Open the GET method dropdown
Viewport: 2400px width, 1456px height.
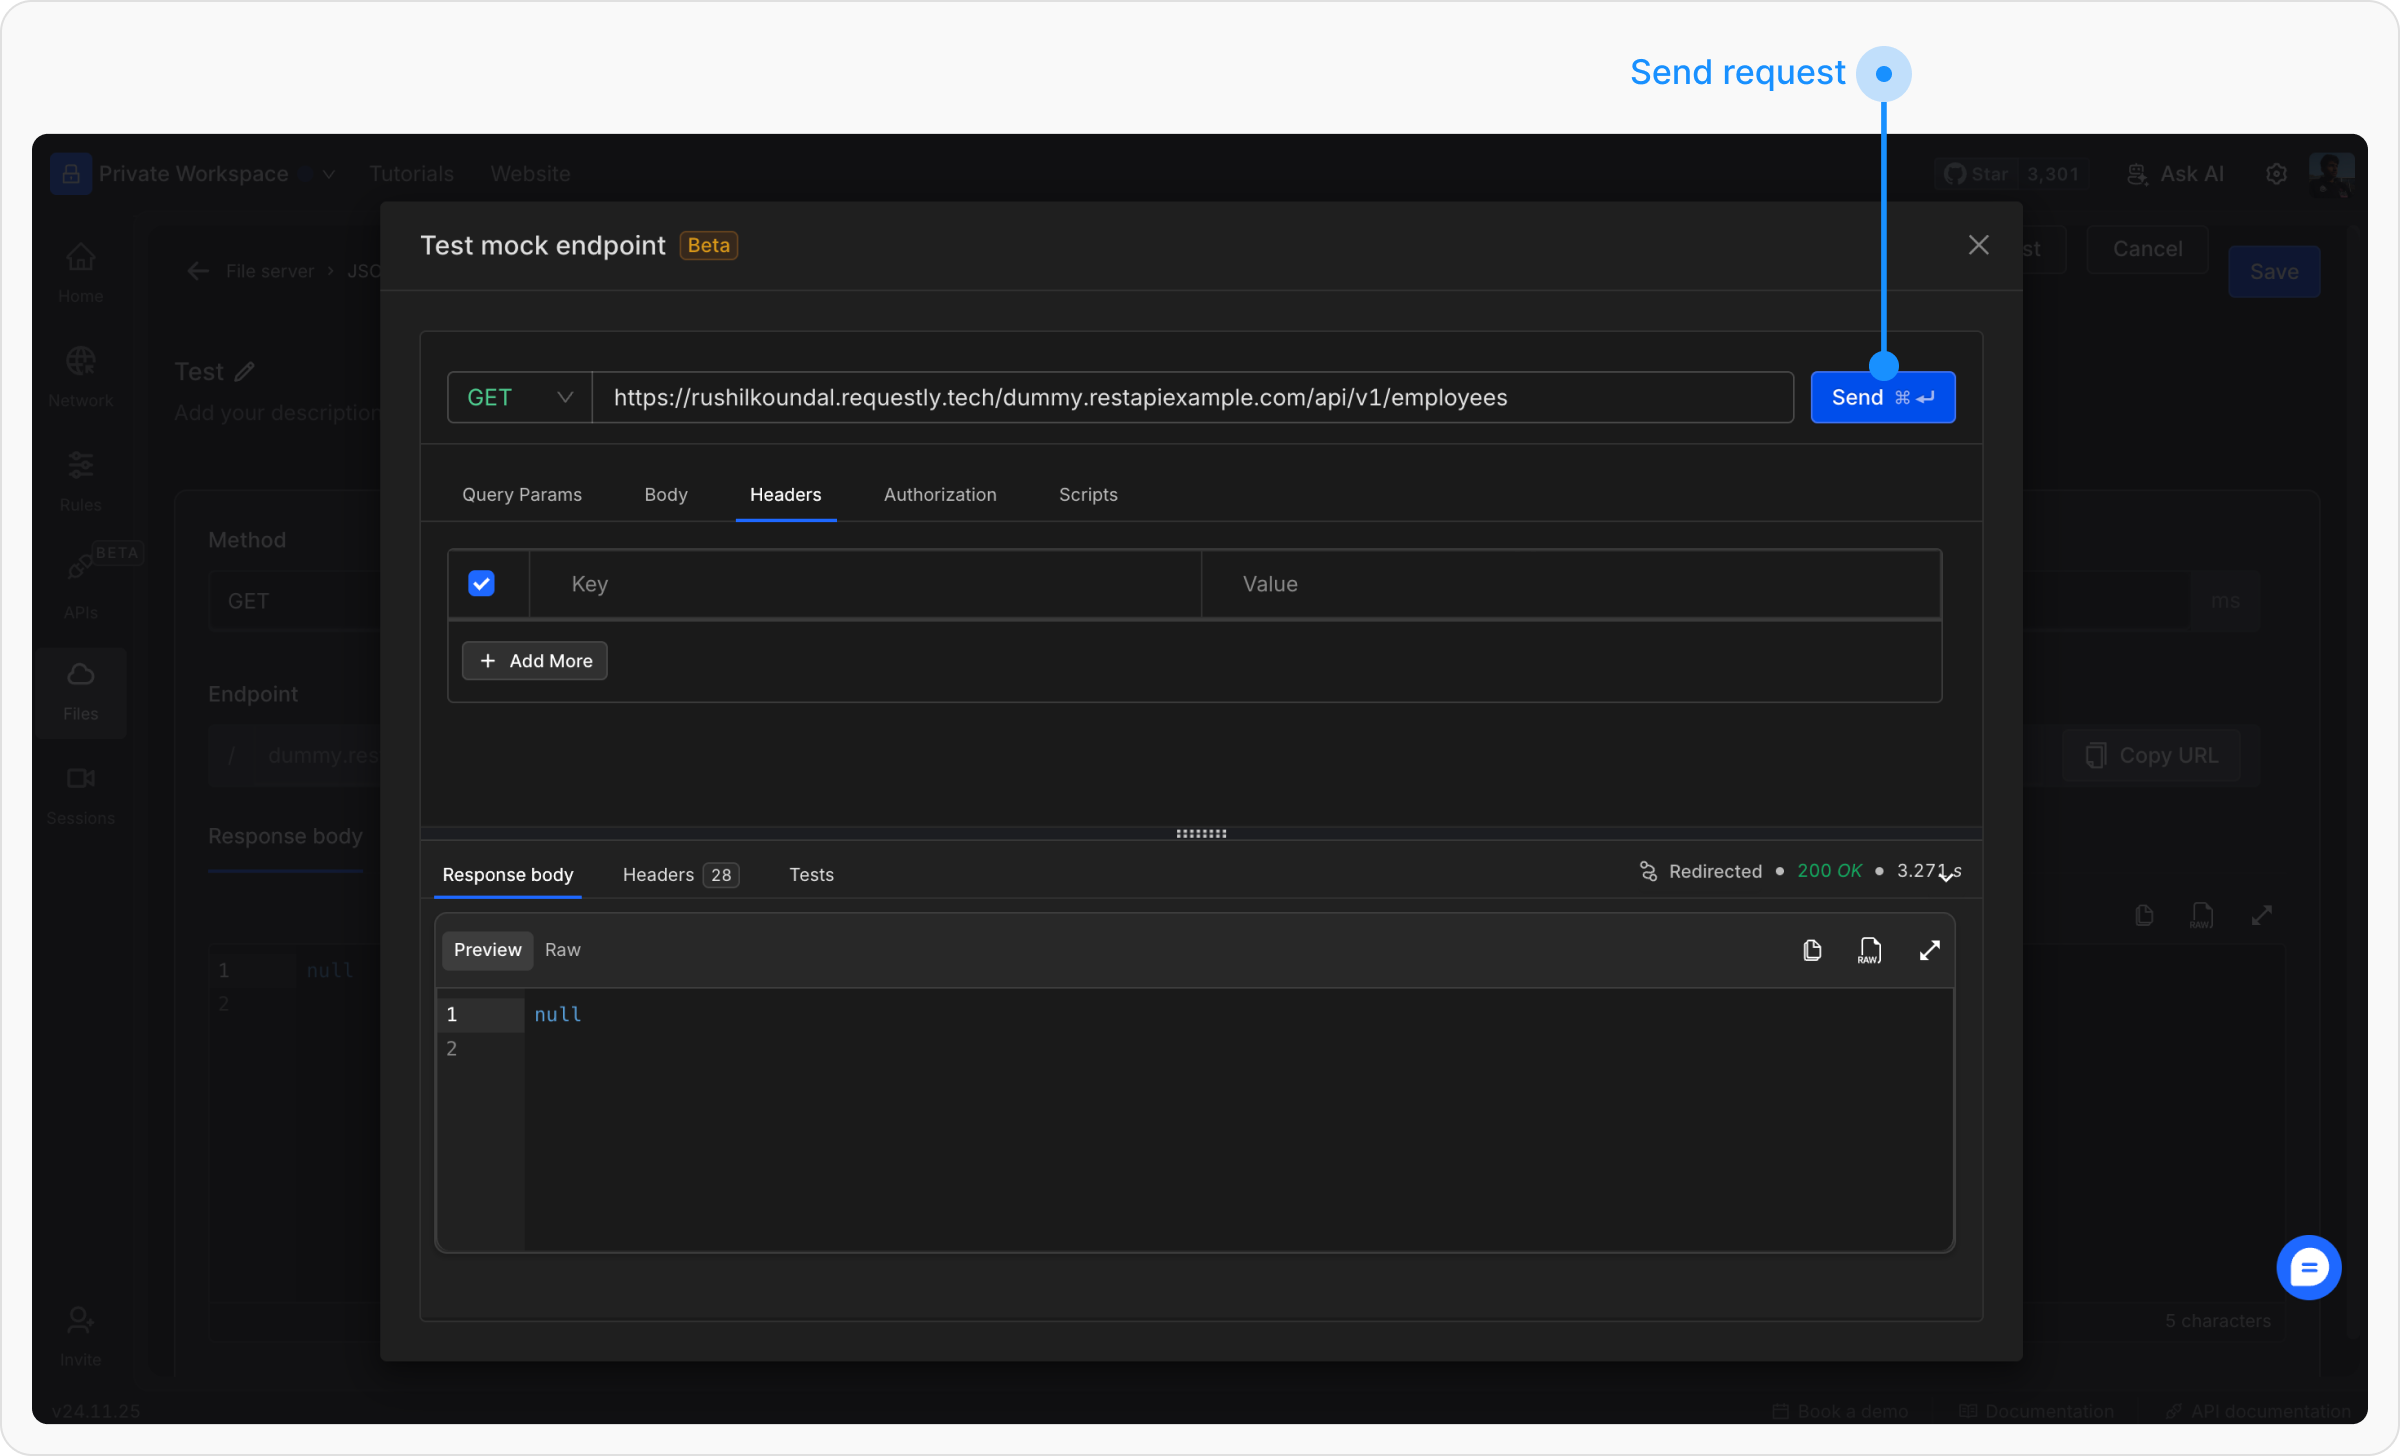[x=519, y=398]
